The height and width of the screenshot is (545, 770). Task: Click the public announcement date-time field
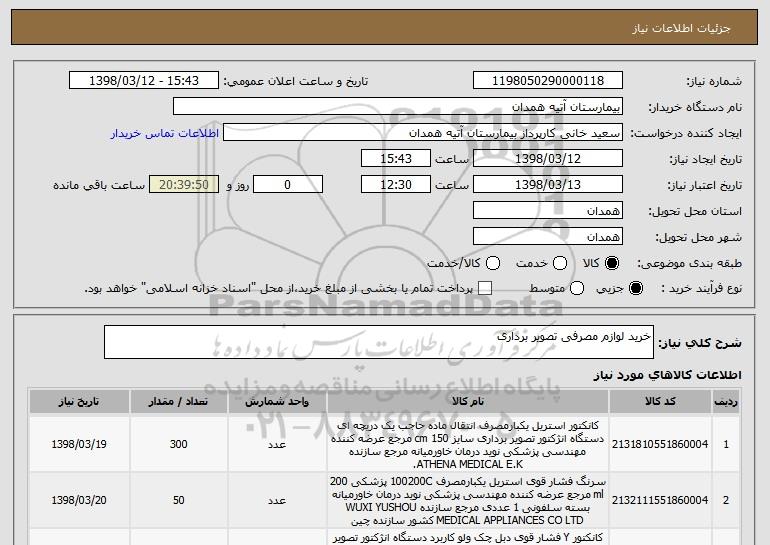[x=144, y=80]
